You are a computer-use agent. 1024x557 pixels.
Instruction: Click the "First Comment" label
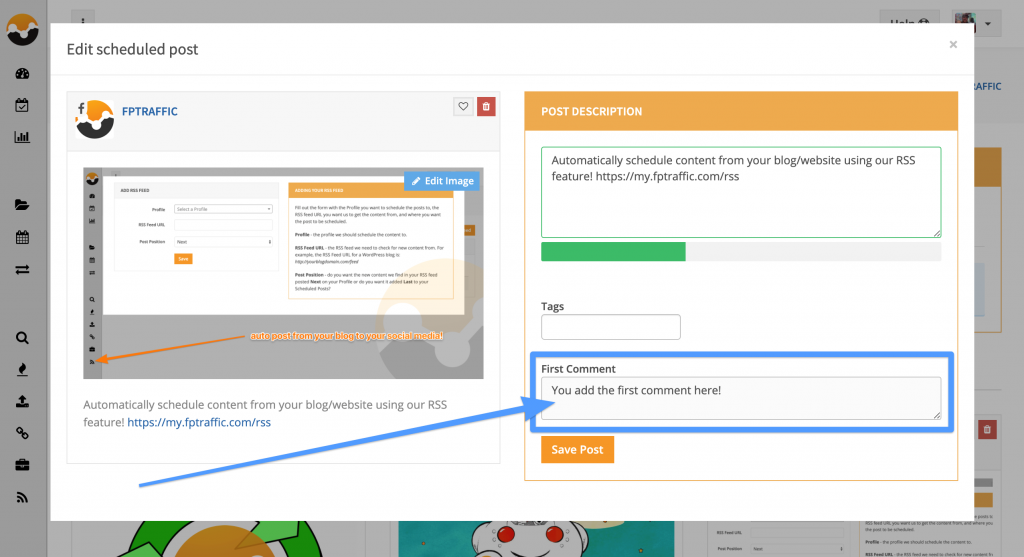coord(578,368)
